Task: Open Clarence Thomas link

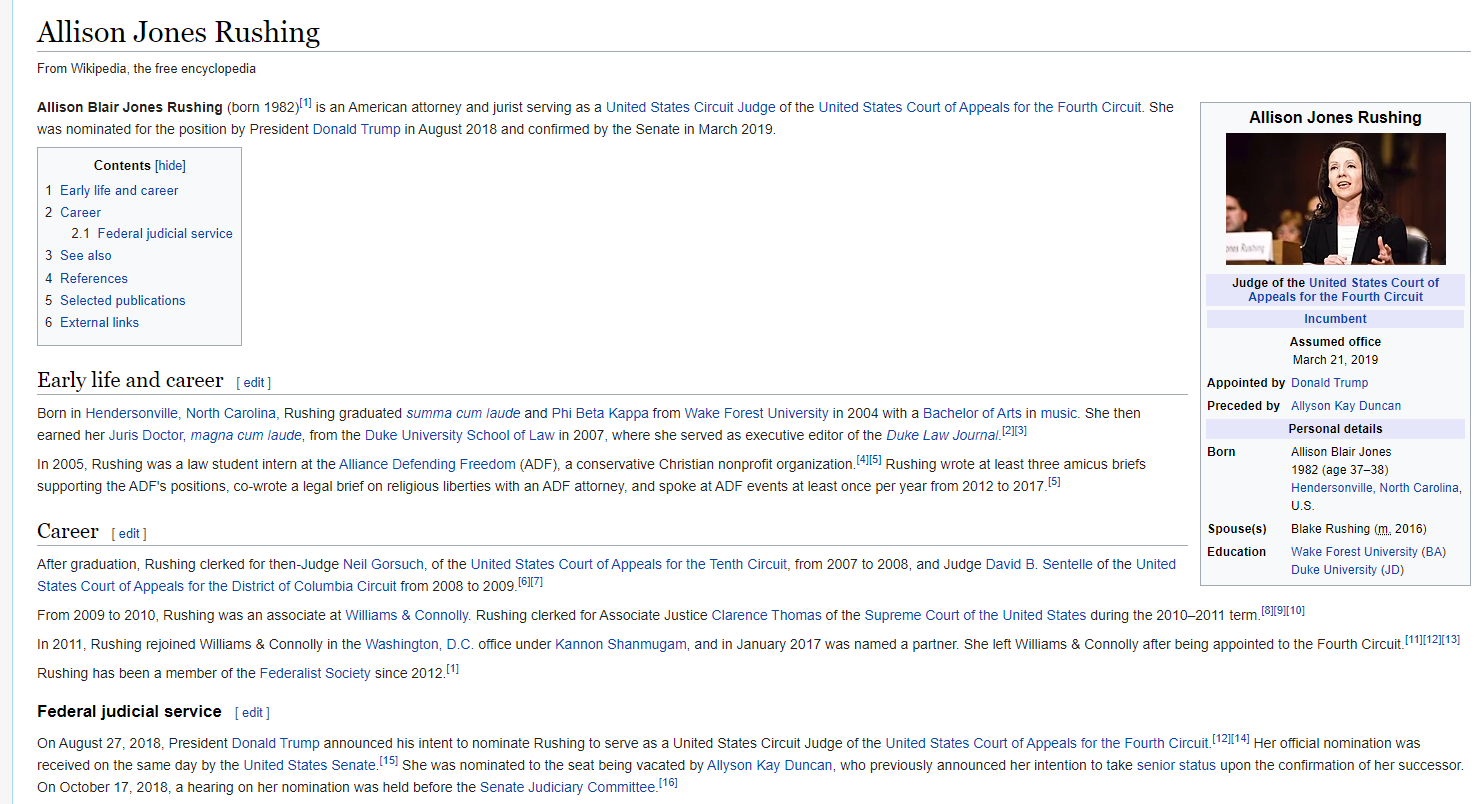Action: coord(767,615)
